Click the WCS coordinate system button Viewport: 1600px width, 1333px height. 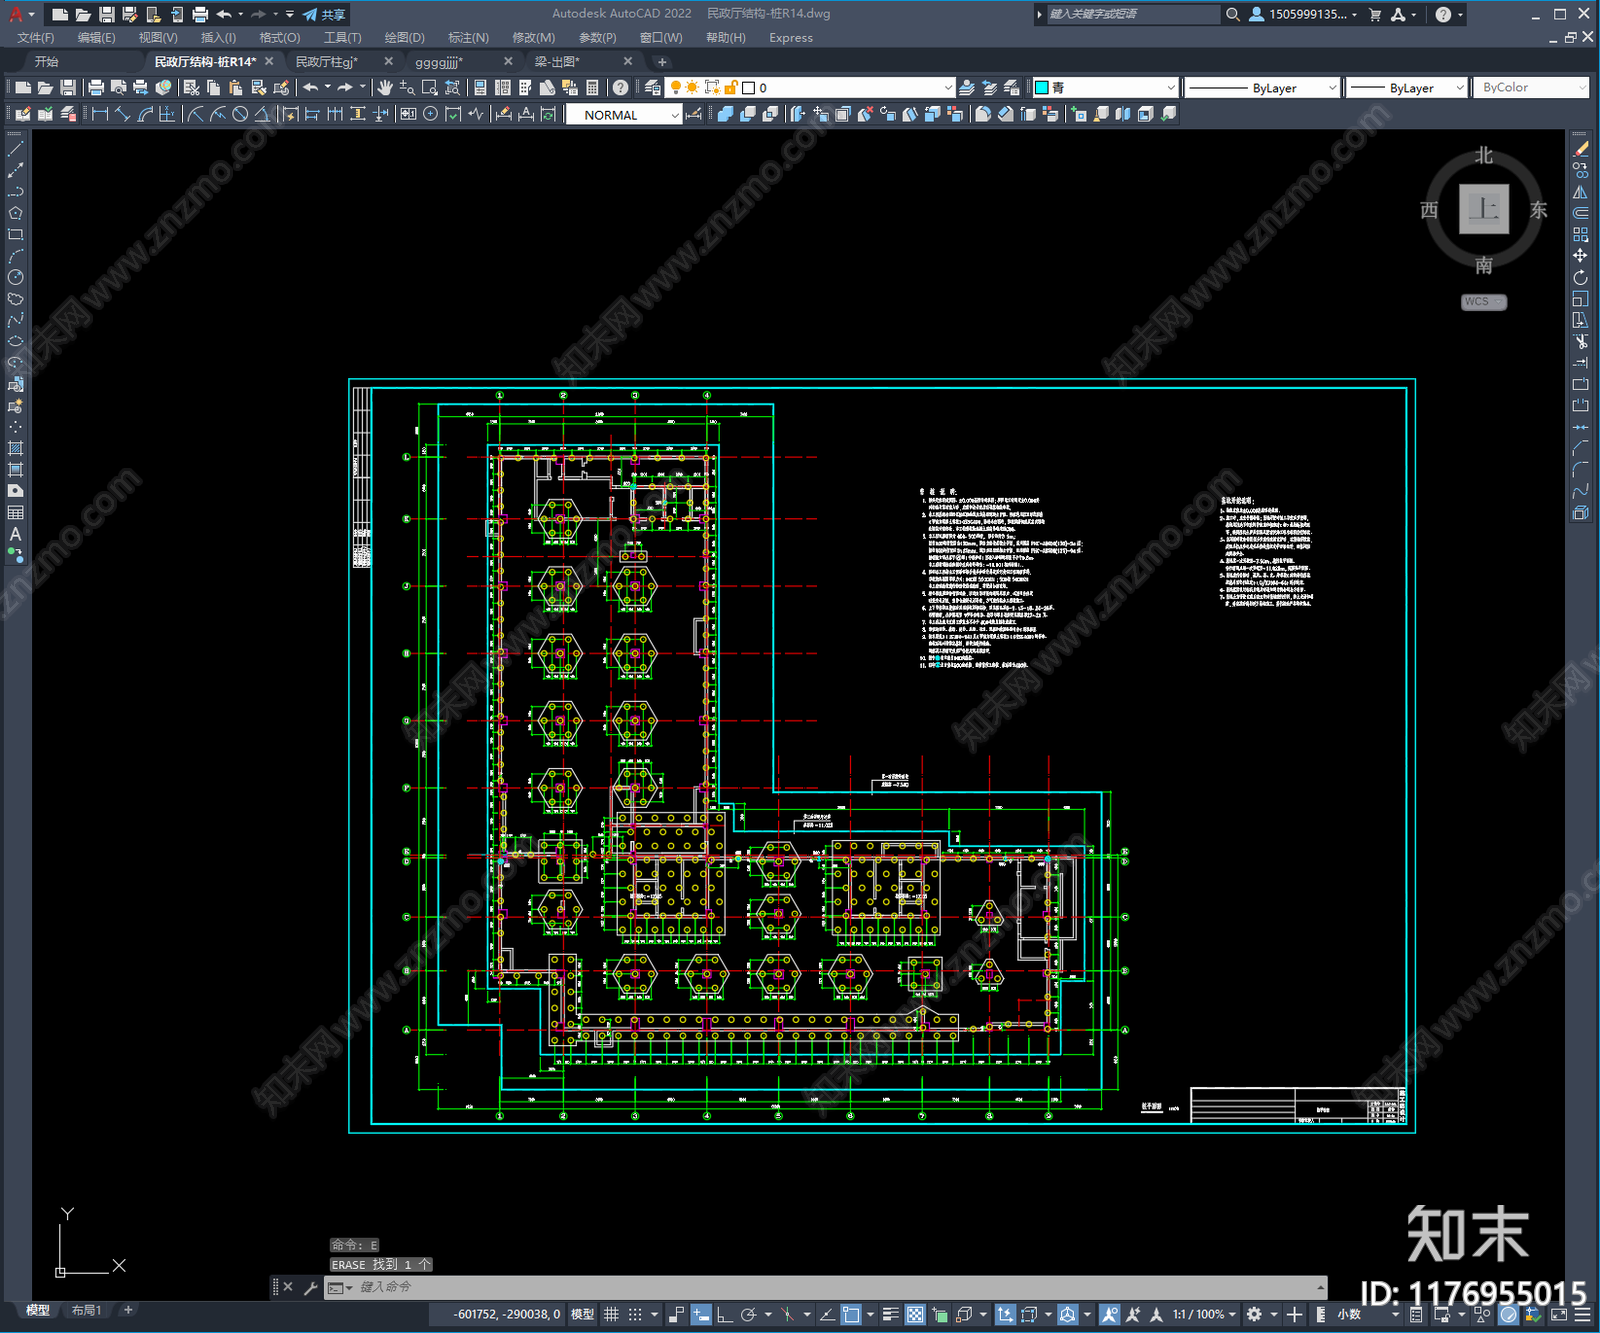tap(1483, 302)
